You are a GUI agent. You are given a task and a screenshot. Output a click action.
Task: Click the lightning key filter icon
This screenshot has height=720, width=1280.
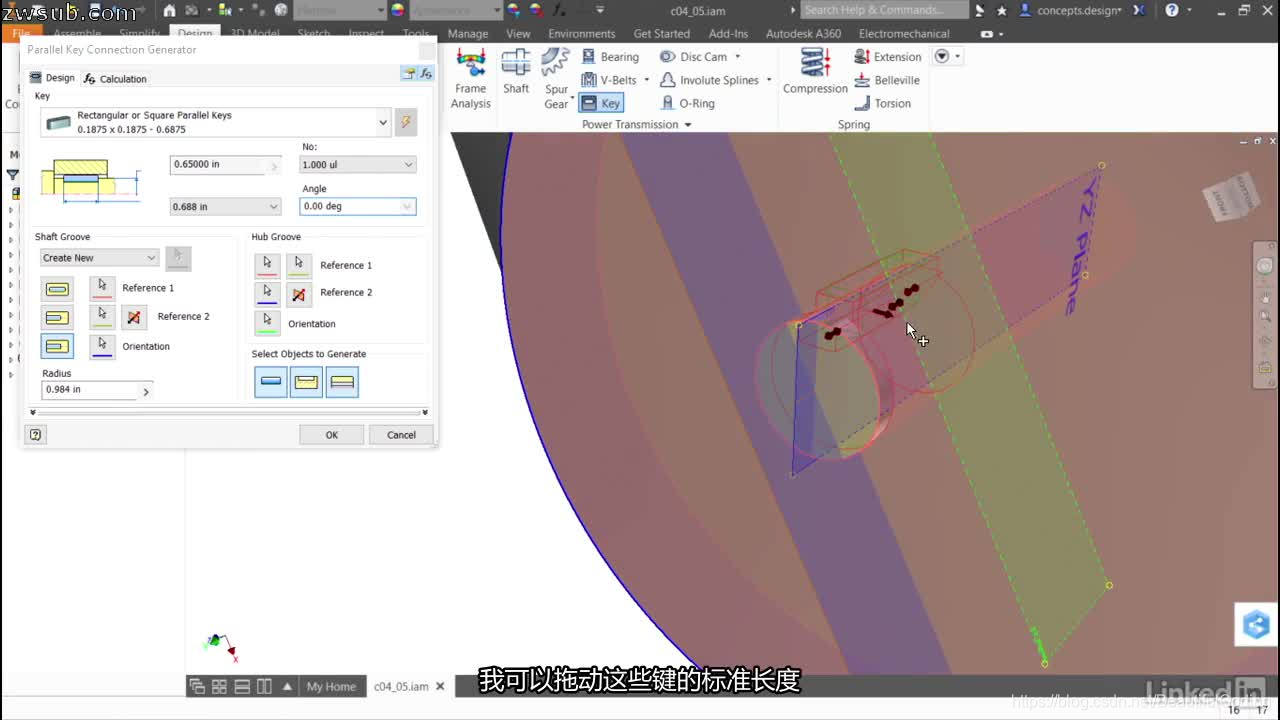[405, 122]
